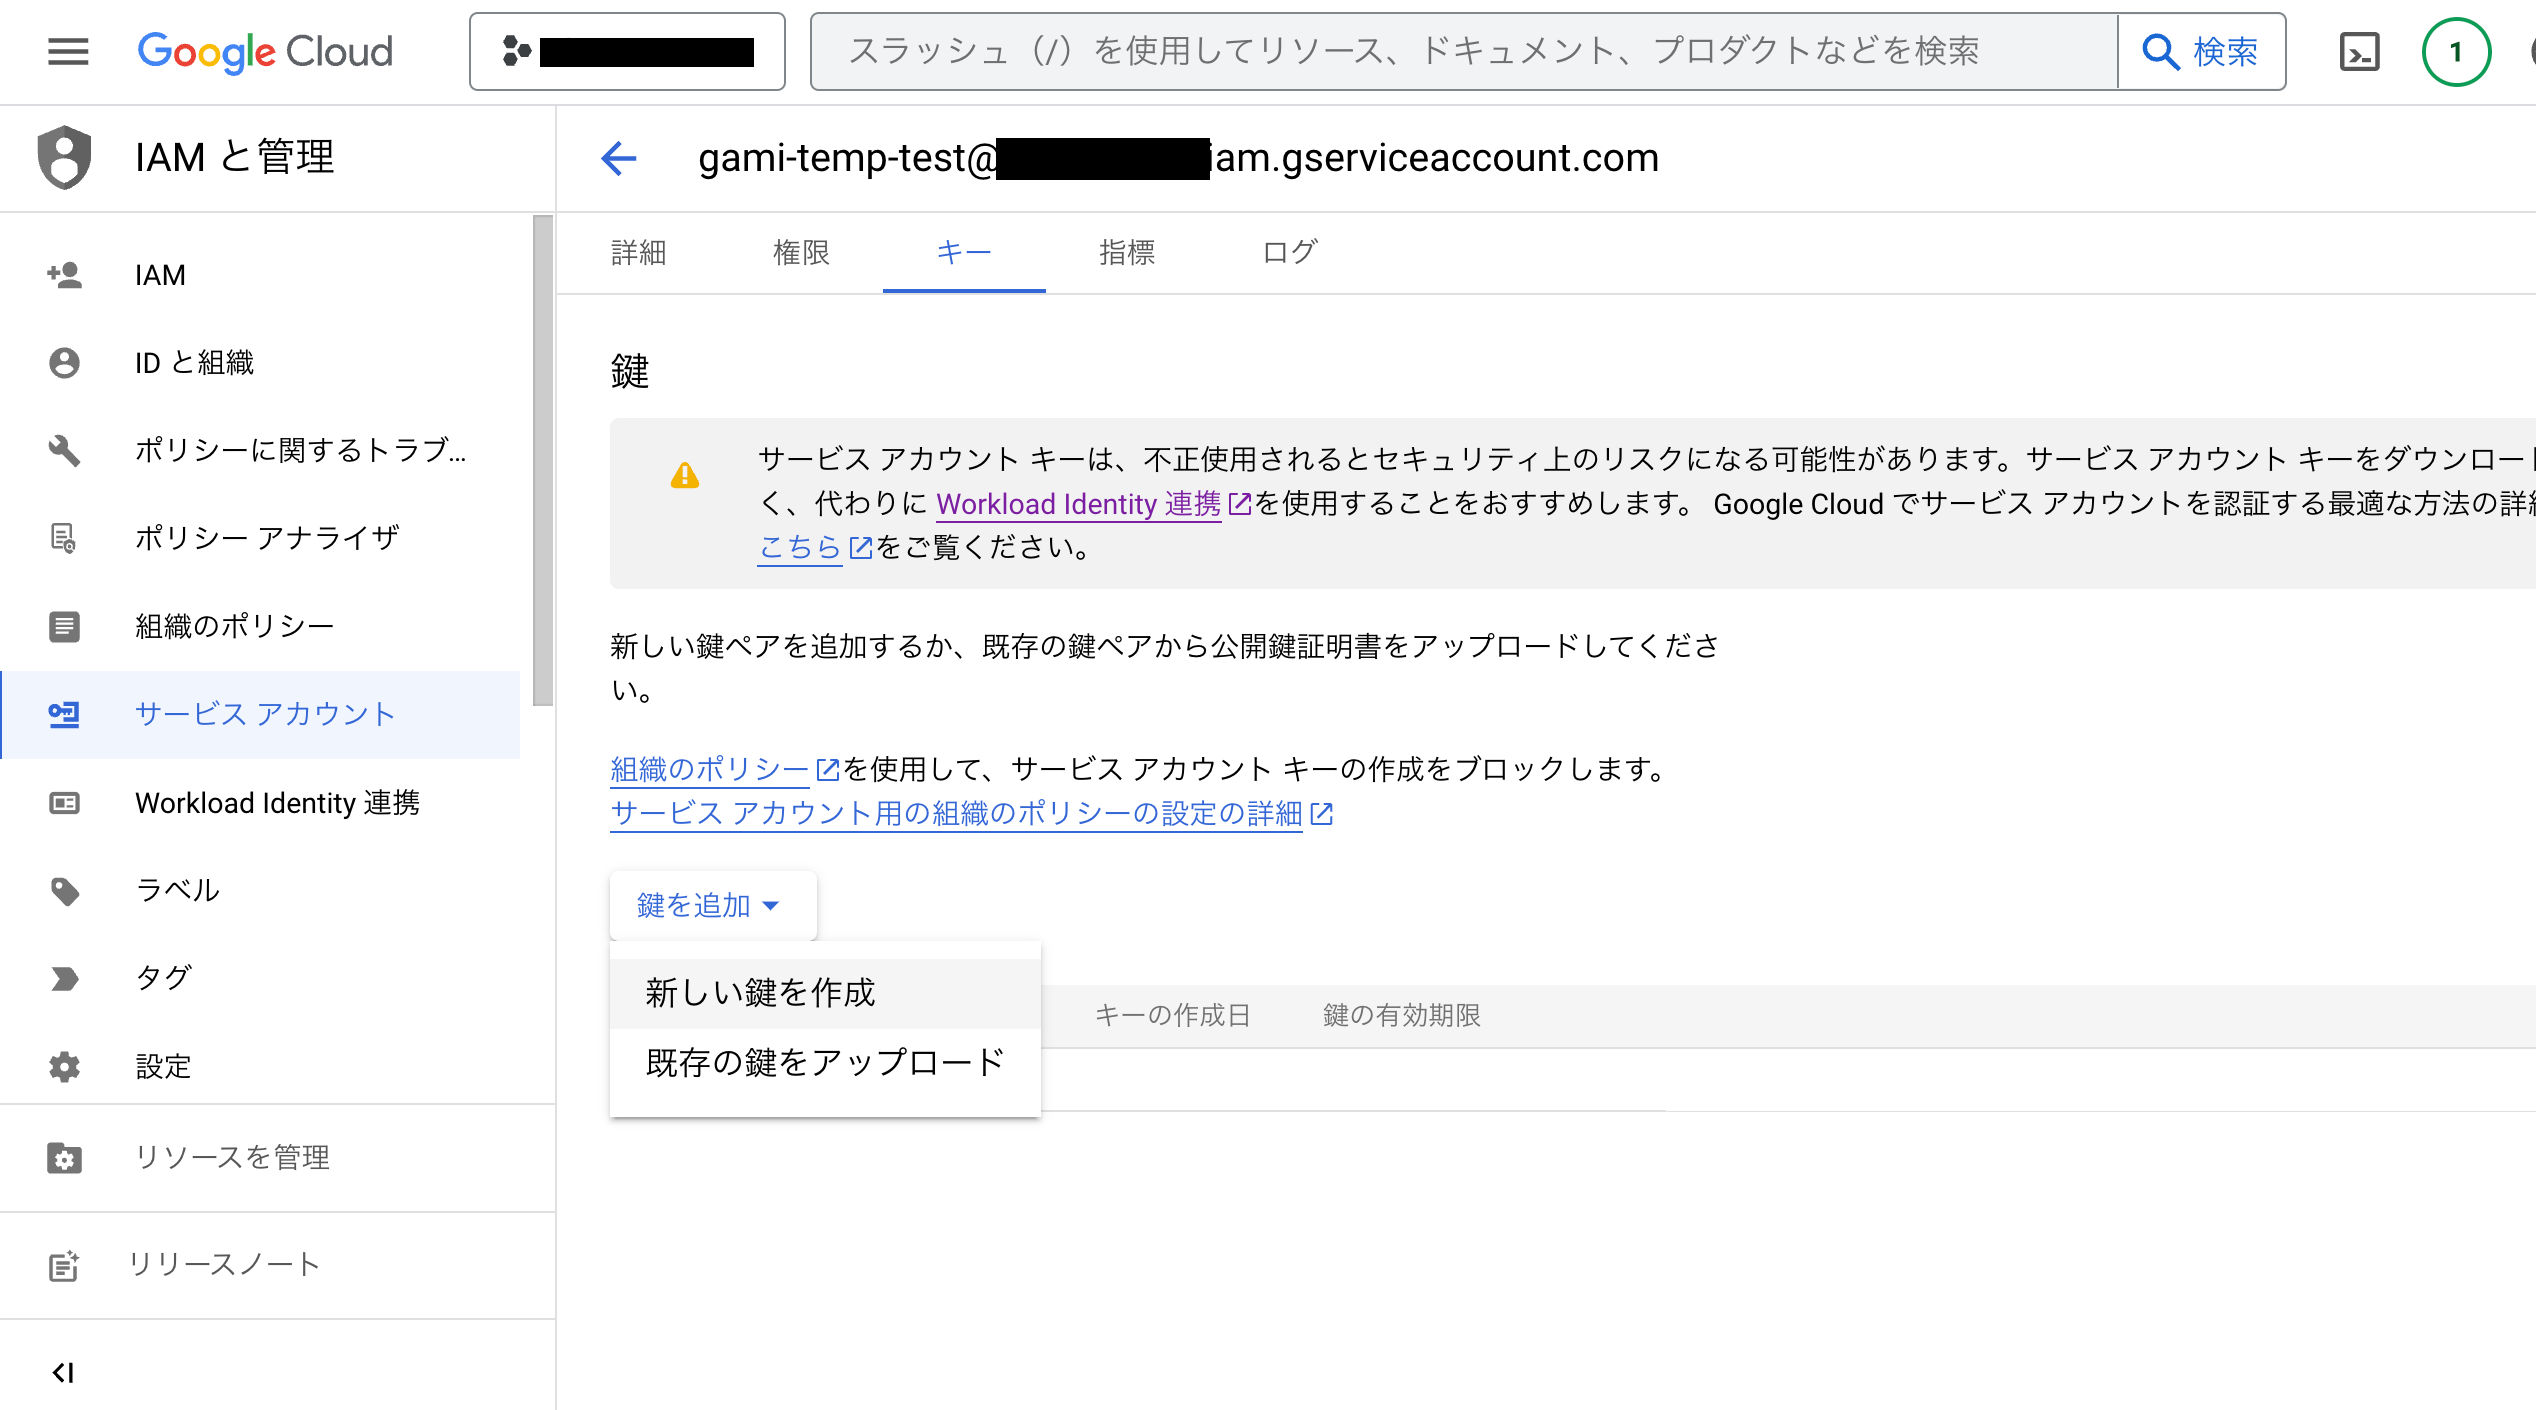
Task: Open 設定 in the sidebar
Action: 260,1066
